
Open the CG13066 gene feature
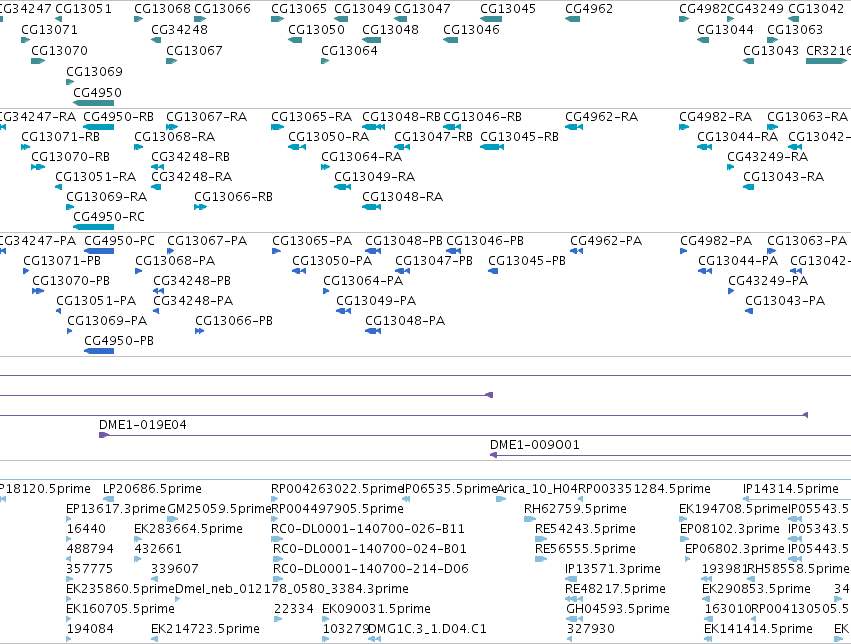point(223,9)
